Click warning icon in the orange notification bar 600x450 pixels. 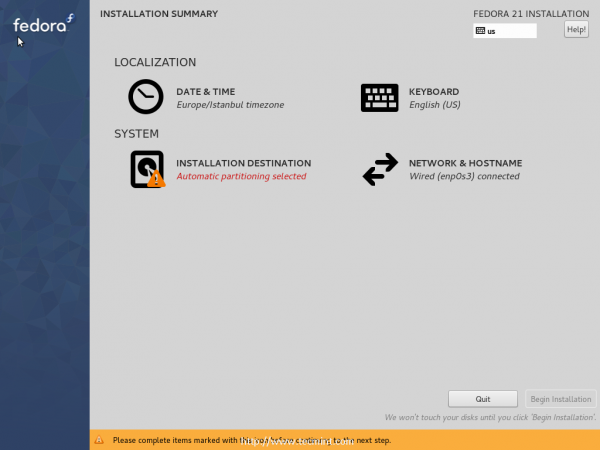pos(99,440)
